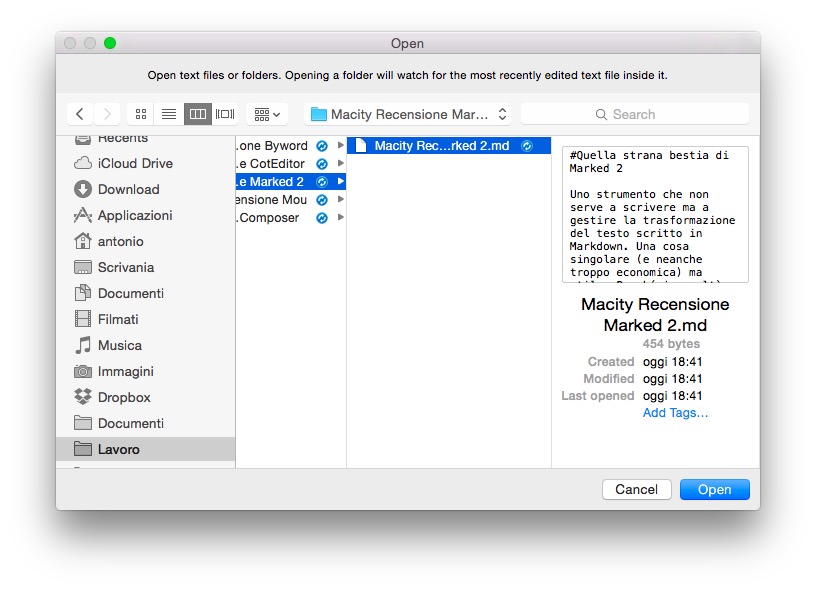The height and width of the screenshot is (590, 816).
Task: Switch to list view
Action: 169,114
